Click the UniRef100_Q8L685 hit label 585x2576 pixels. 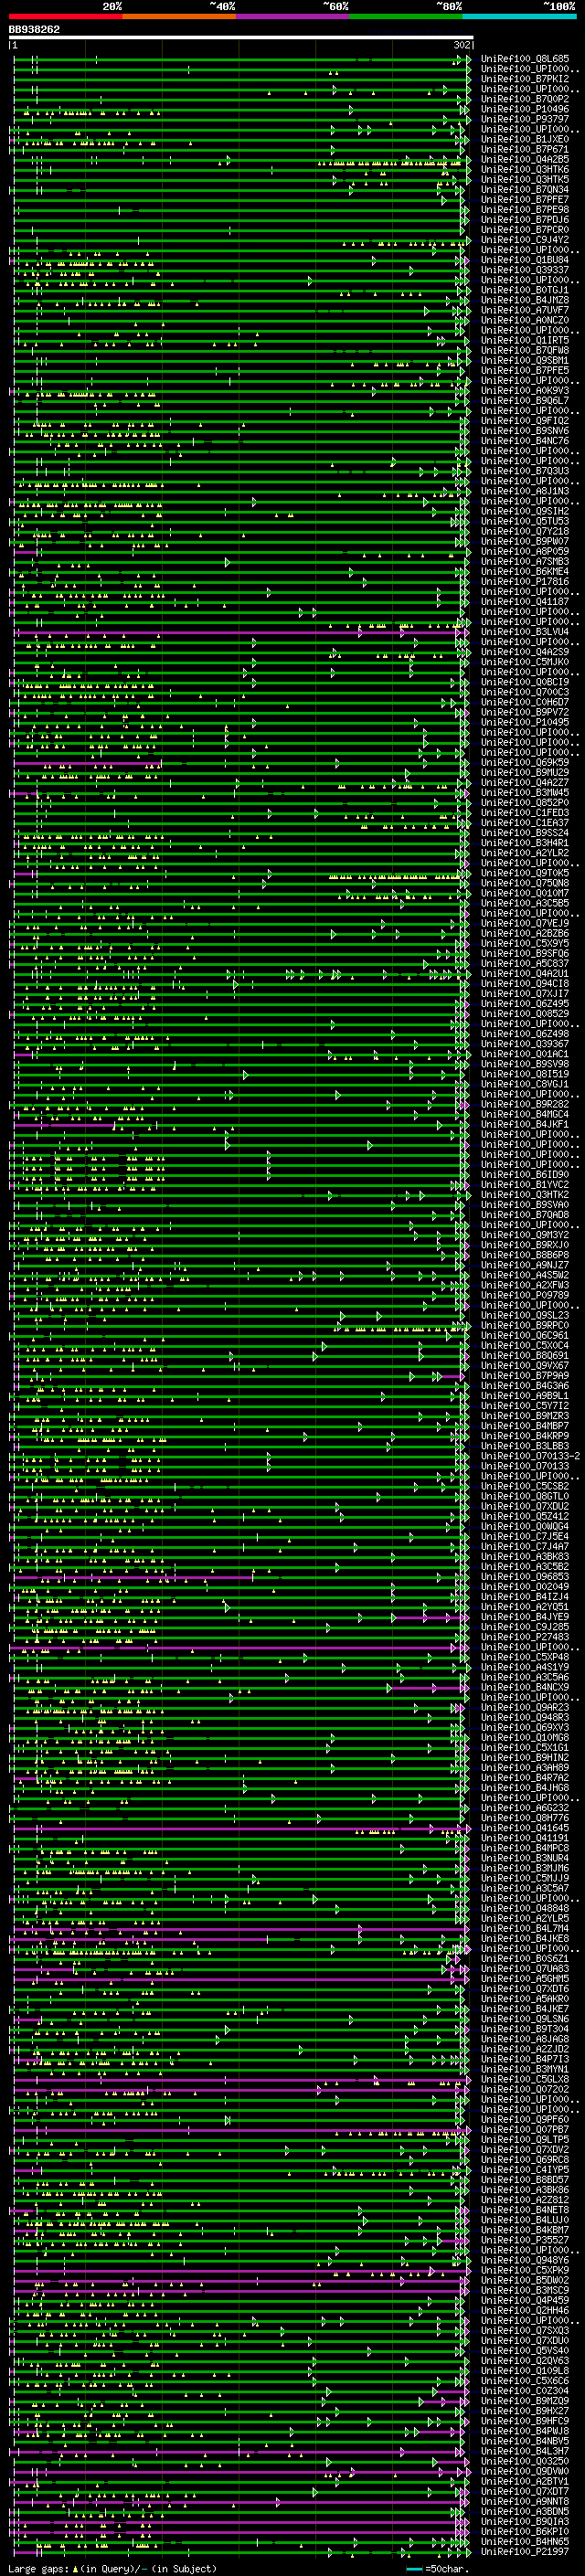525,59
